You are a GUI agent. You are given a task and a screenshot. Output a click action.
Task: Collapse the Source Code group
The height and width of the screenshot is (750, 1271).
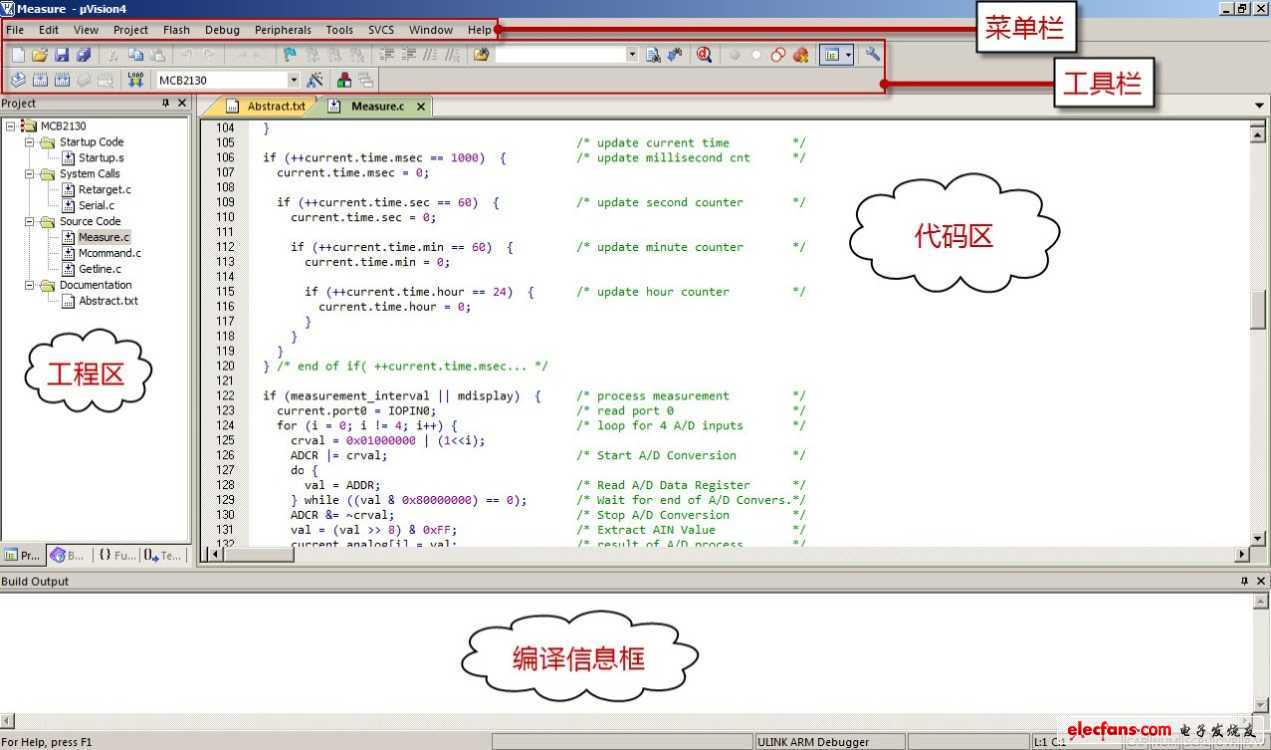tap(30, 222)
